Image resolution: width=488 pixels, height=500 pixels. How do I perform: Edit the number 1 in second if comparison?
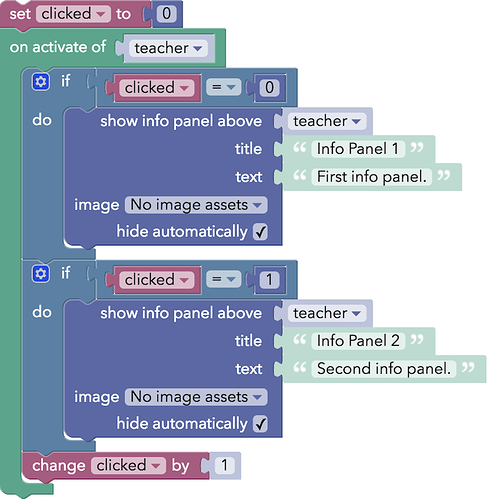pos(269,279)
